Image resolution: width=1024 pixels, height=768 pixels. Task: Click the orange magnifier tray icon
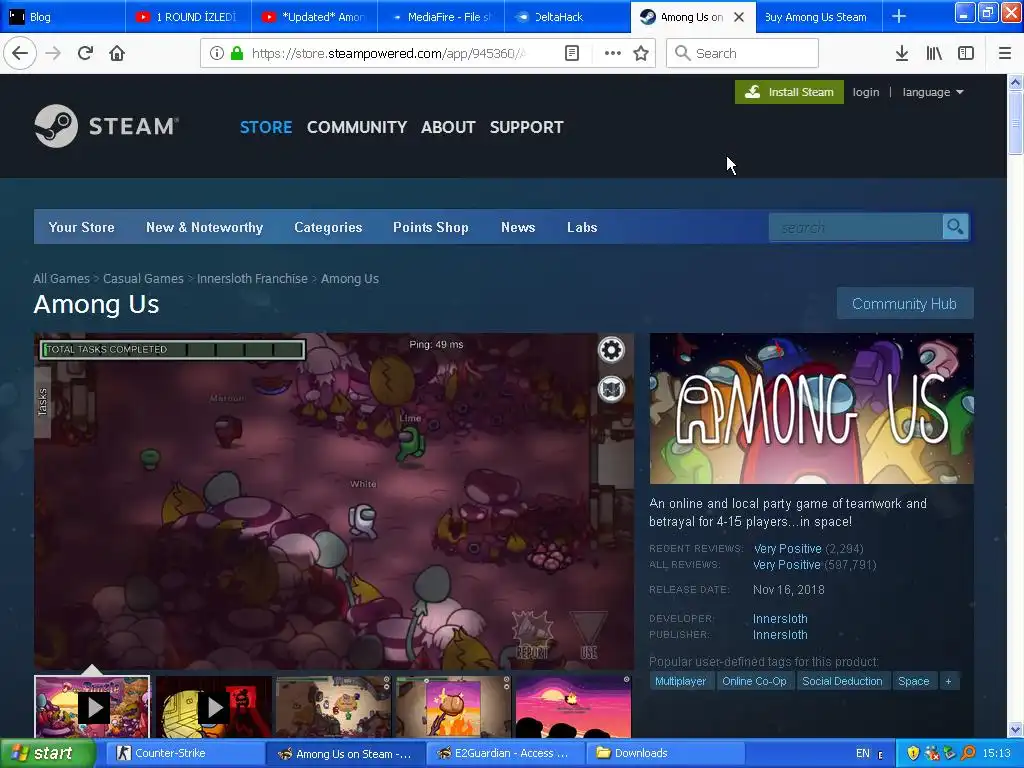pos(968,753)
